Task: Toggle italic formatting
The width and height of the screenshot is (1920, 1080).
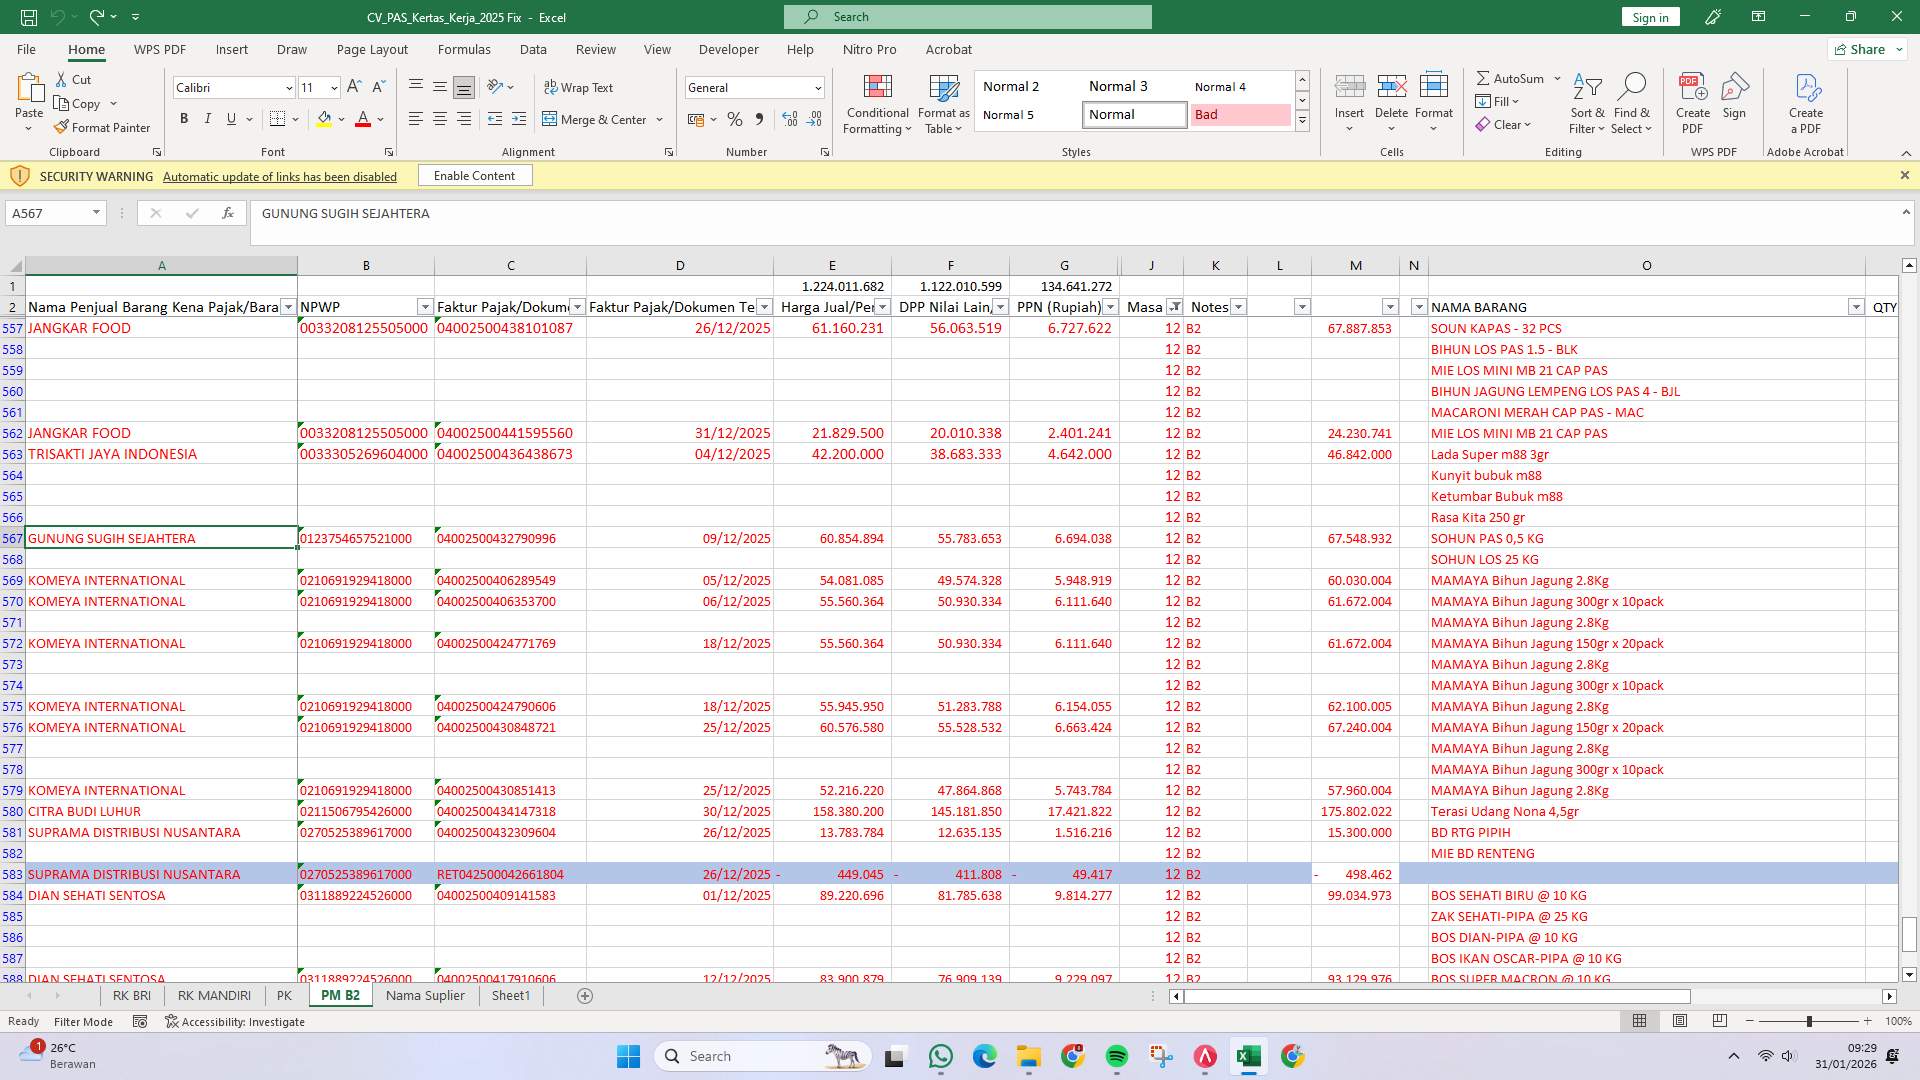Action: tap(208, 118)
